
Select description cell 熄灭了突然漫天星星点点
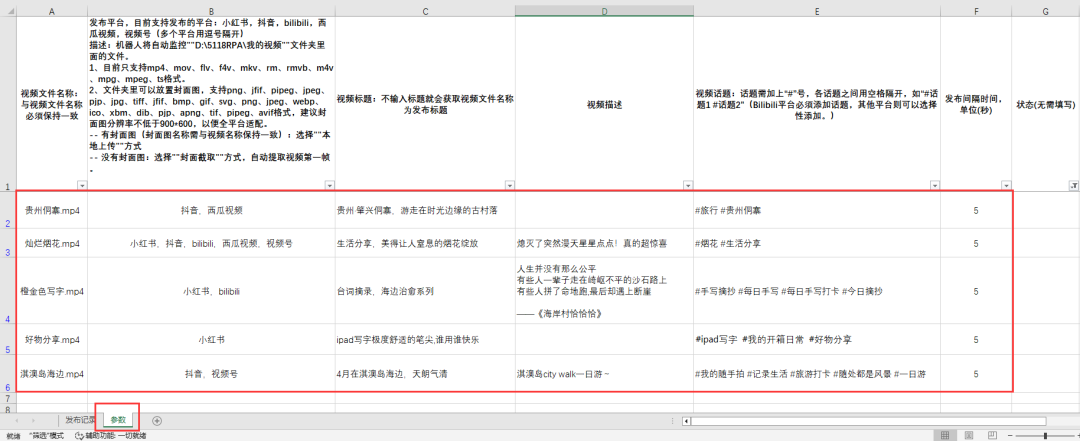pyautogui.click(x=604, y=243)
